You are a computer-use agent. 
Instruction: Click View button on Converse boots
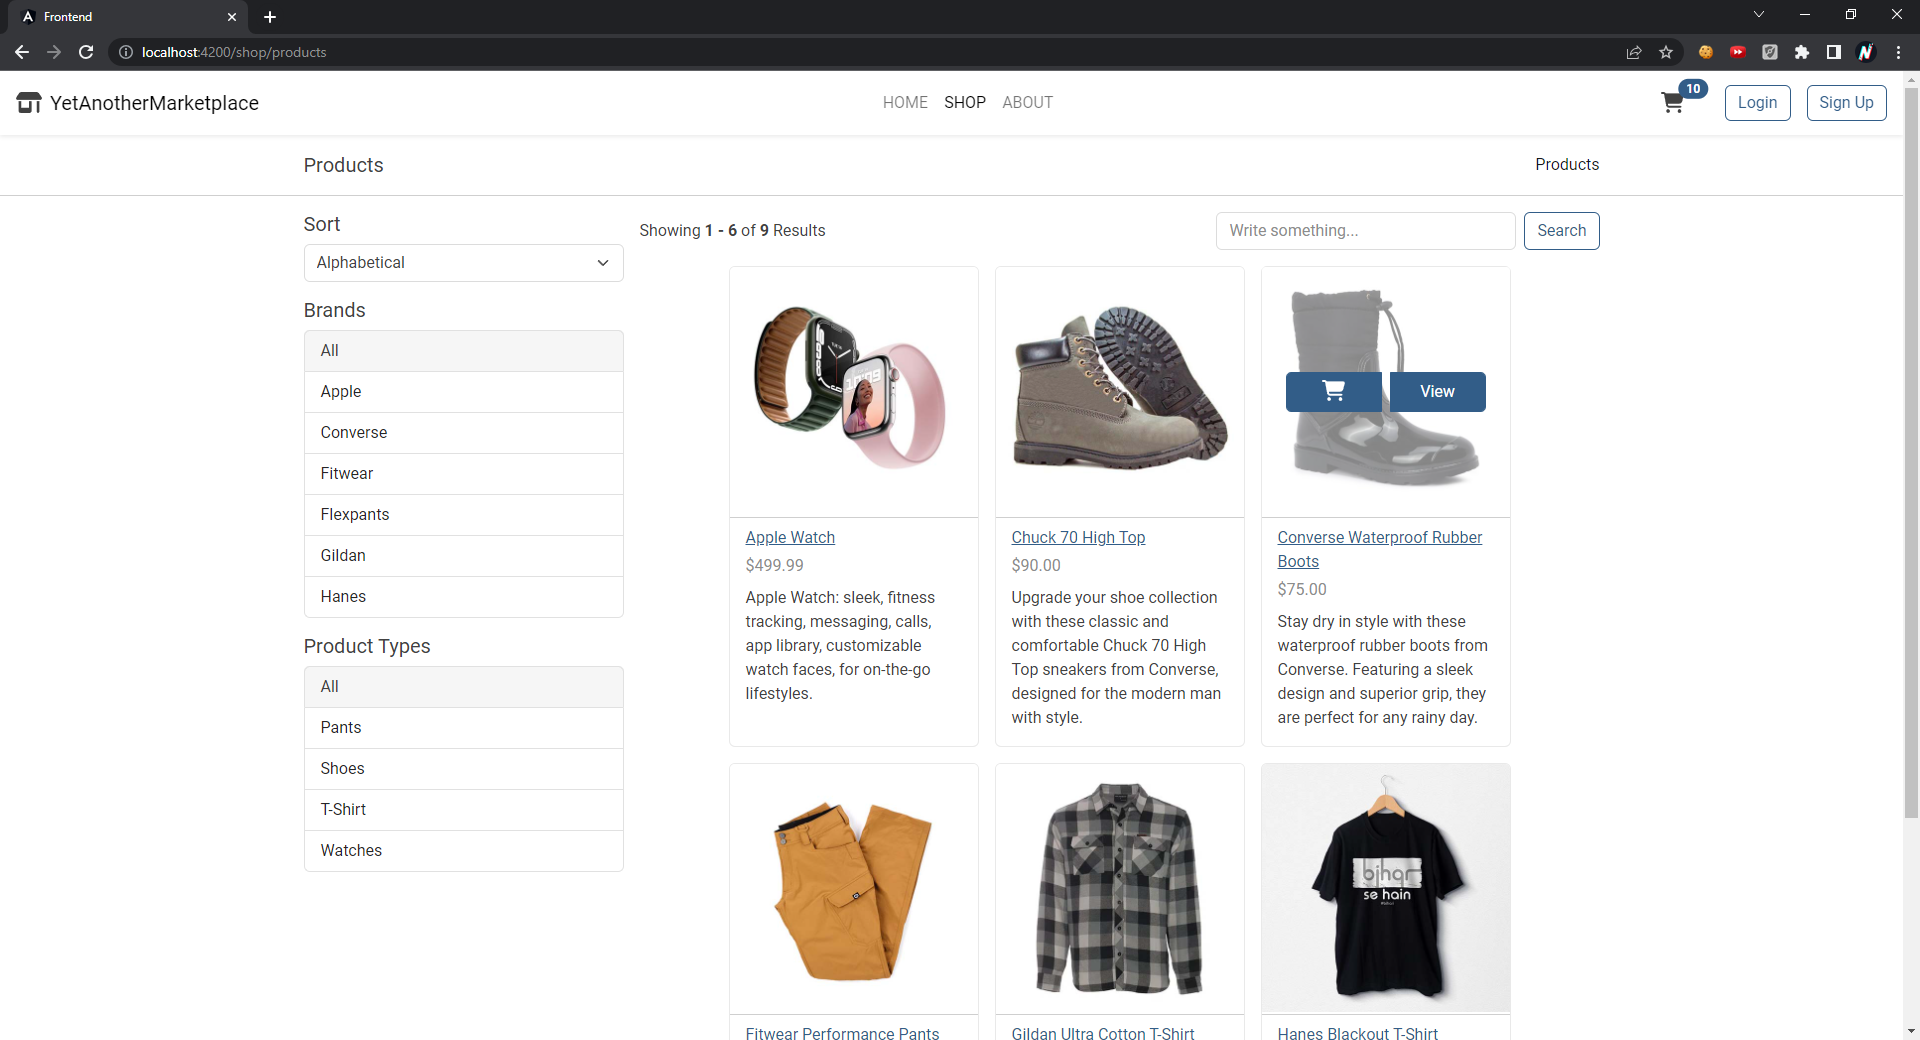1437,392
